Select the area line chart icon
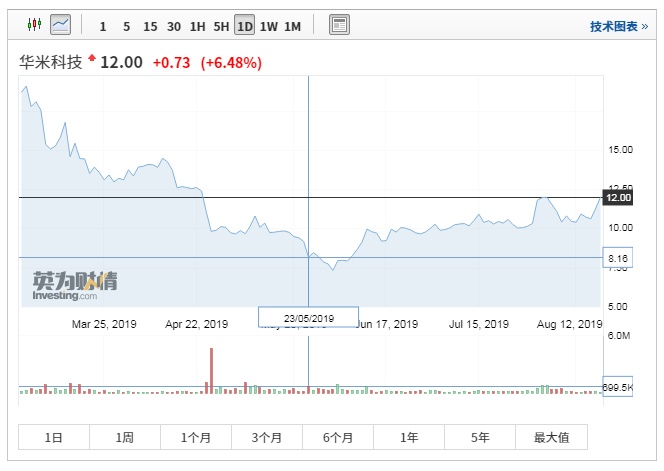 tap(60, 24)
